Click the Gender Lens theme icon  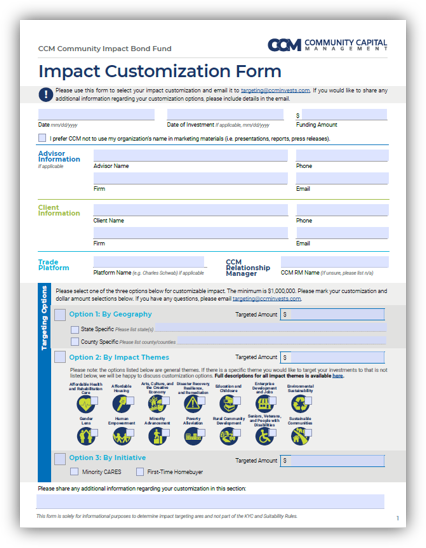coord(85,437)
